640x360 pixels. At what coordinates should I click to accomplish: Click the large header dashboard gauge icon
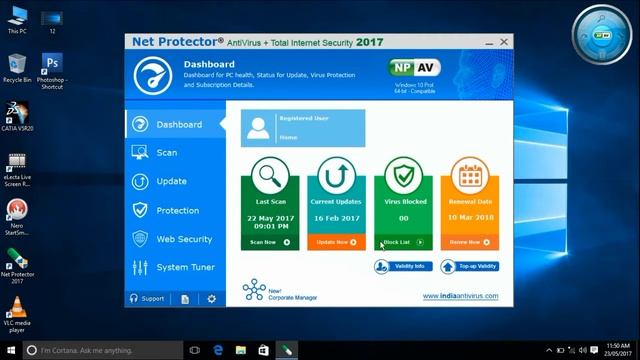(x=153, y=76)
